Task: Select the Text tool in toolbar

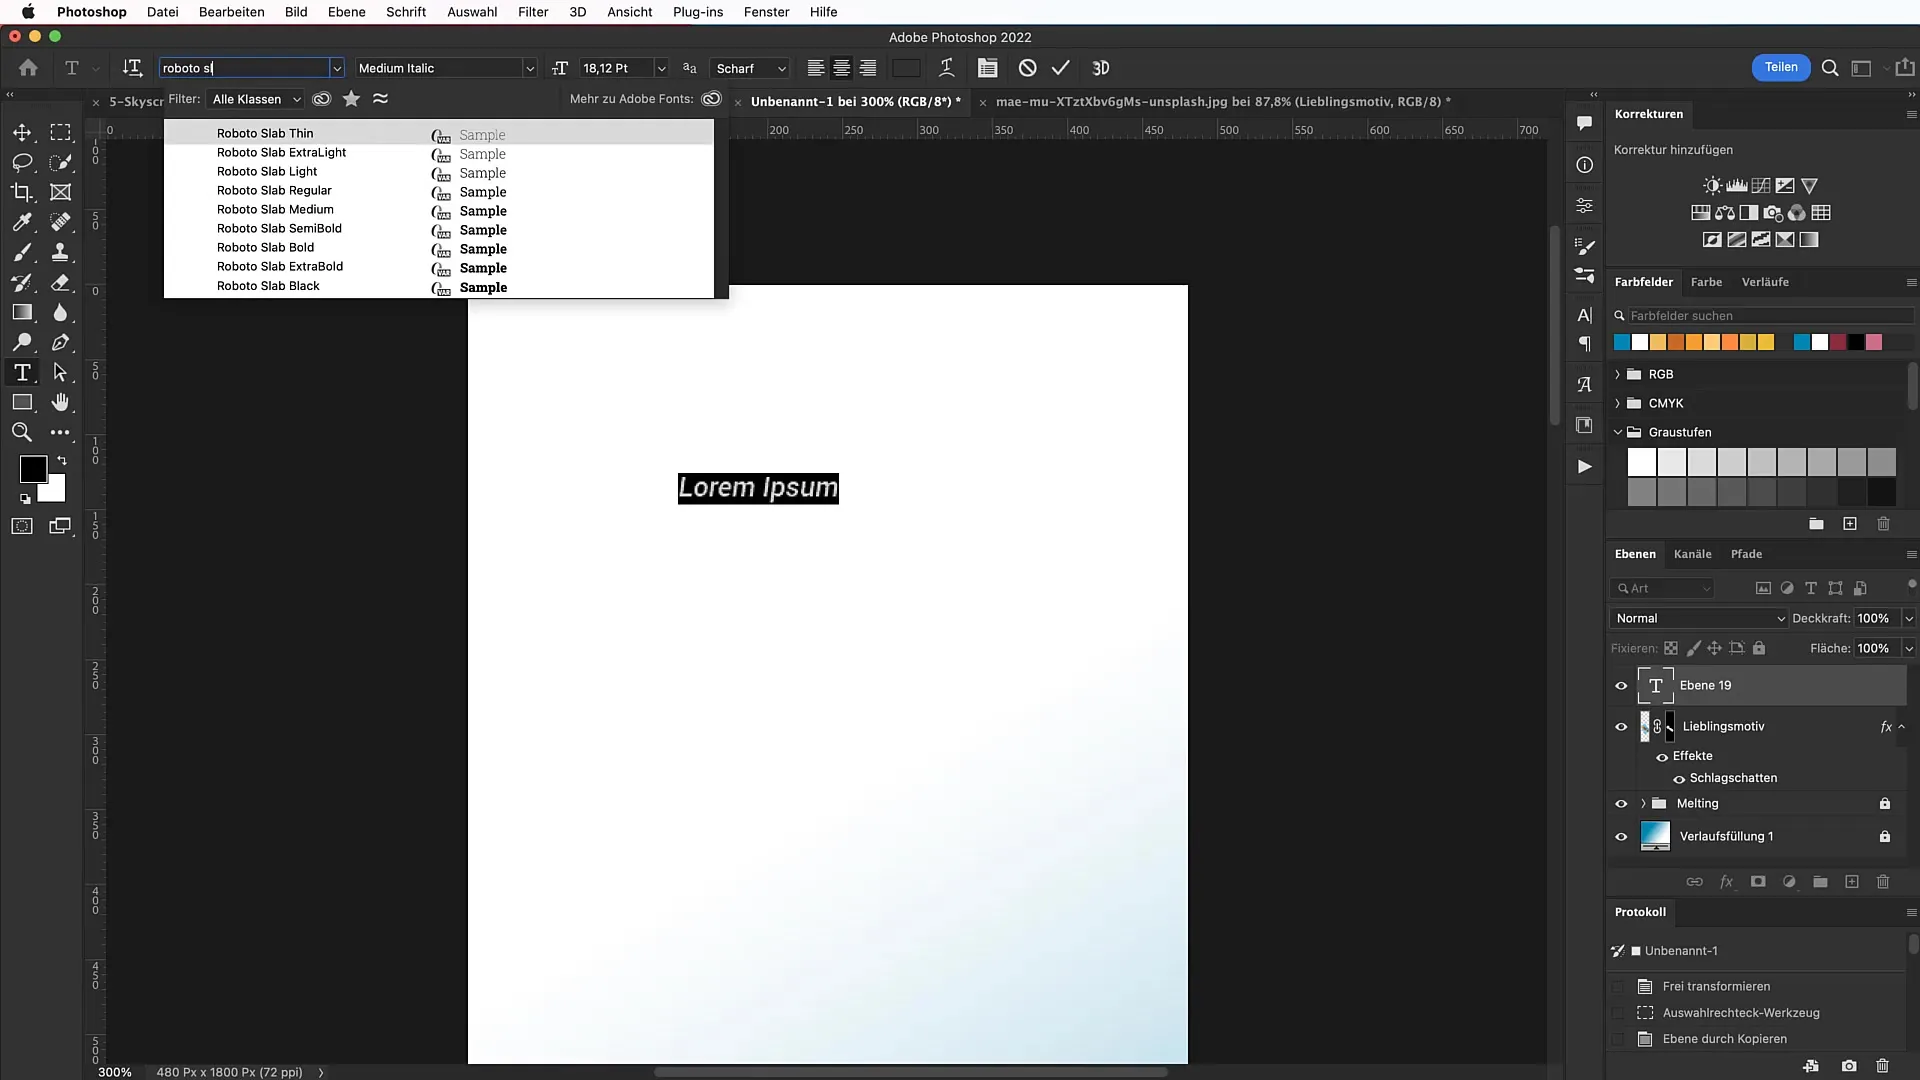Action: [x=22, y=373]
